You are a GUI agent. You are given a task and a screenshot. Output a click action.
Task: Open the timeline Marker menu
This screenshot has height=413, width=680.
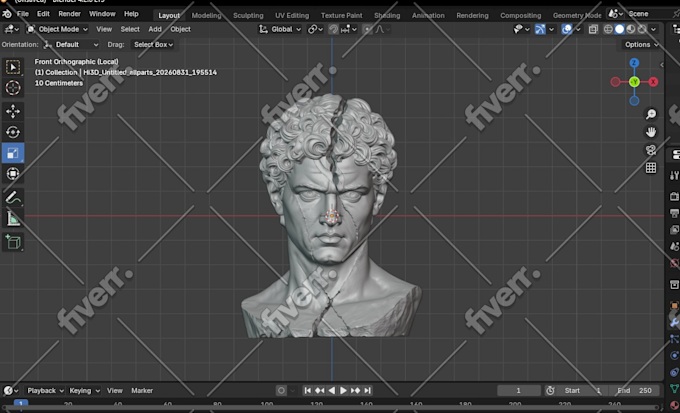(x=142, y=390)
